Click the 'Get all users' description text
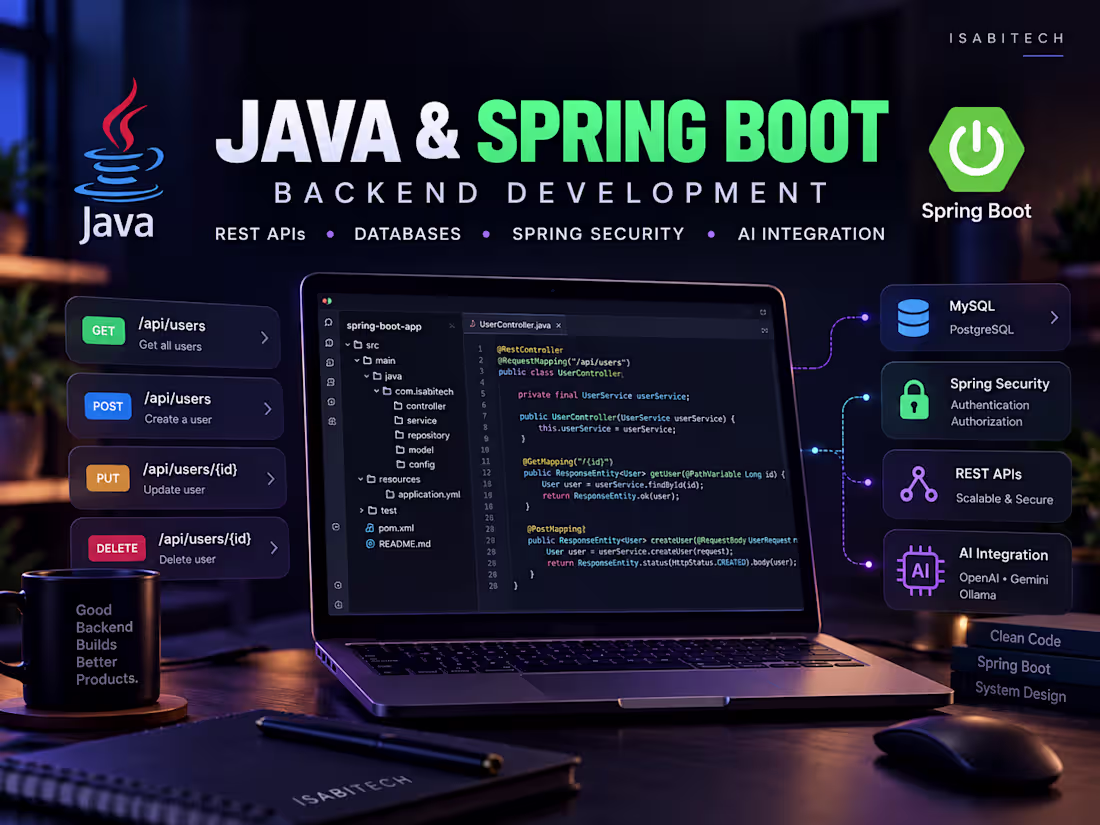The width and height of the screenshot is (1100, 825). (x=170, y=345)
